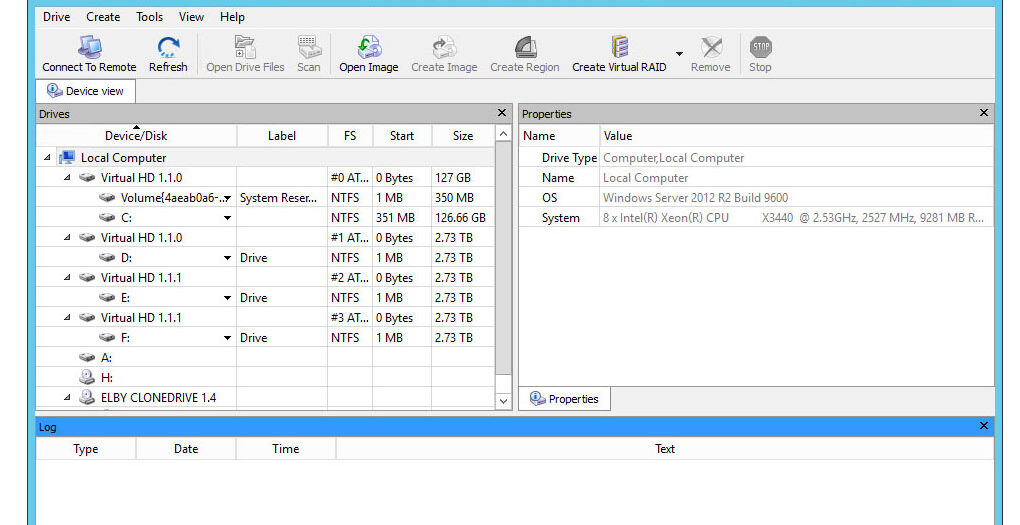This screenshot has width=1020, height=525.
Task: Collapse the Local Computer tree node
Action: click(47, 157)
